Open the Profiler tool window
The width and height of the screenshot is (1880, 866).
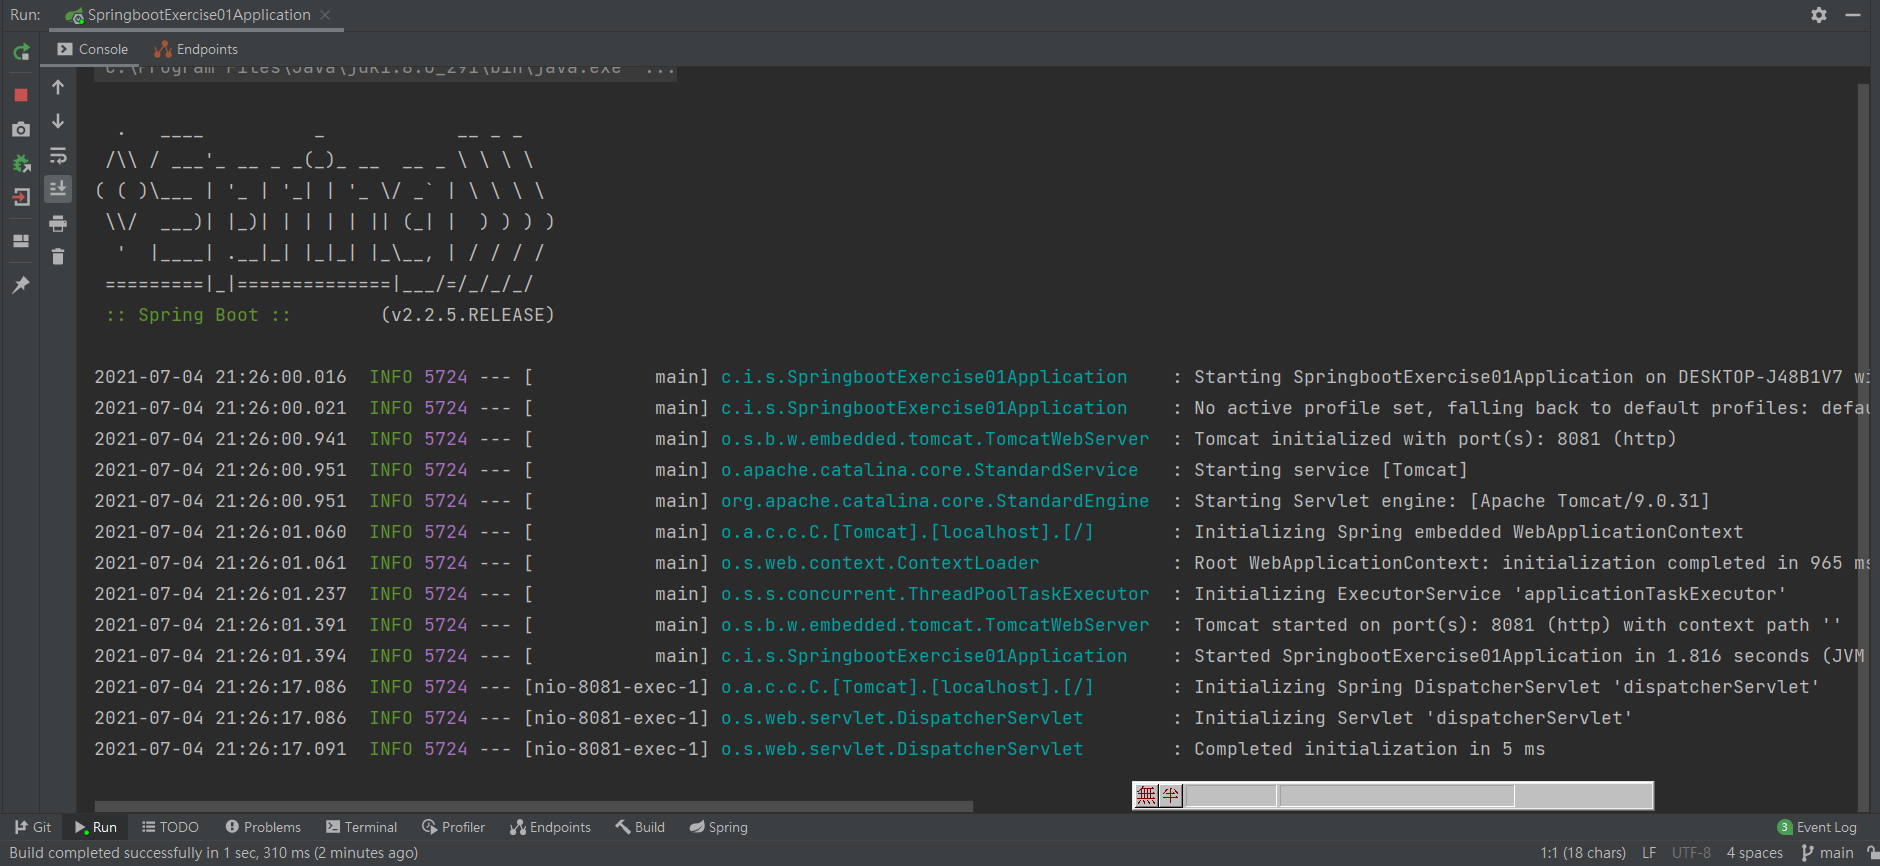[453, 827]
